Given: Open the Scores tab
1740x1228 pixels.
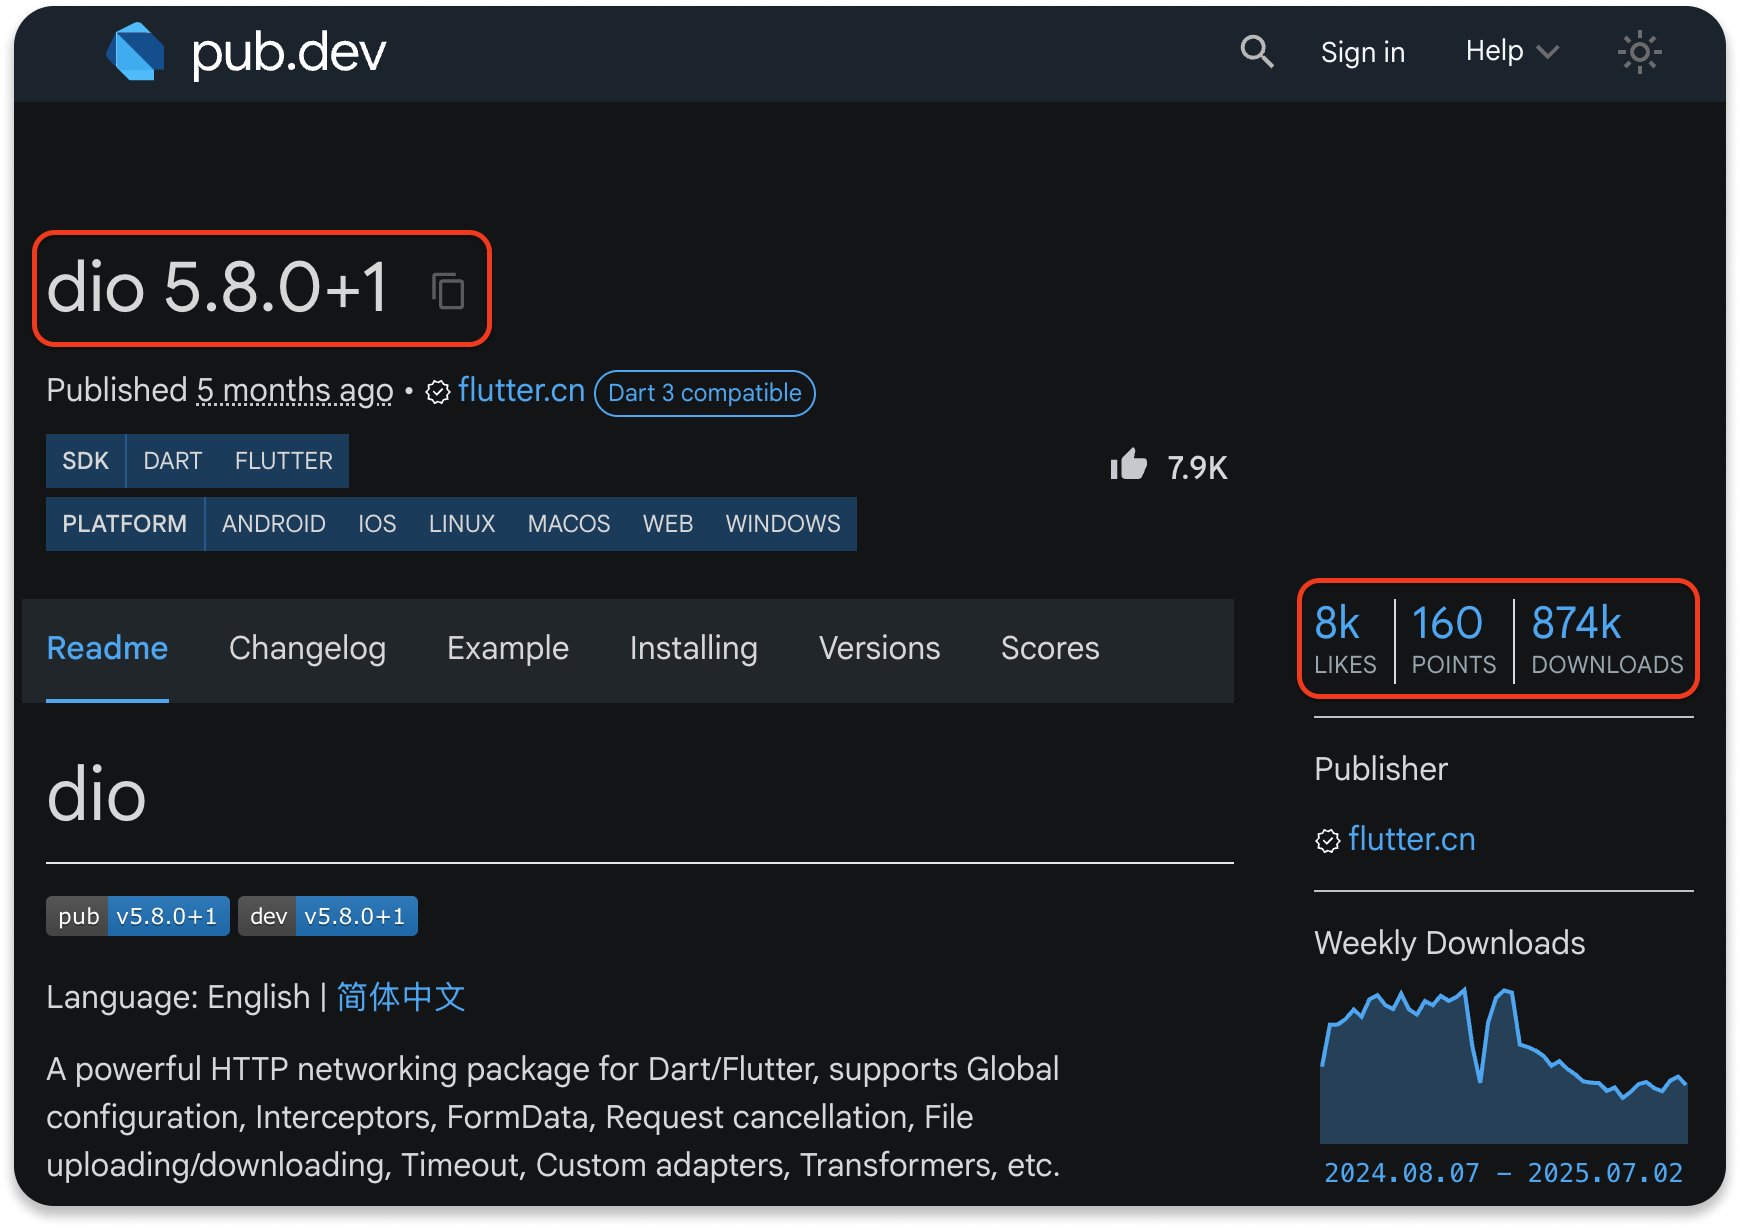Looking at the screenshot, I should (x=1050, y=648).
